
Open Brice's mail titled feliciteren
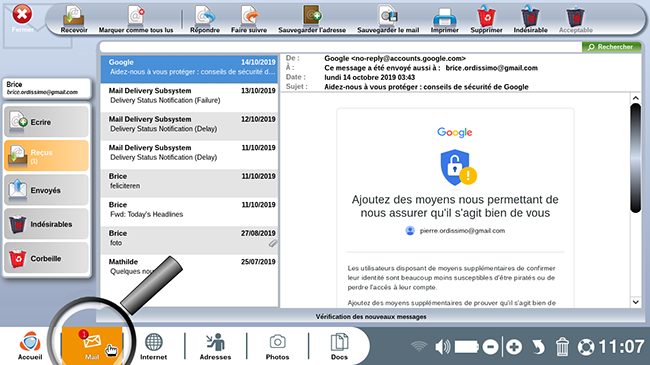189,182
